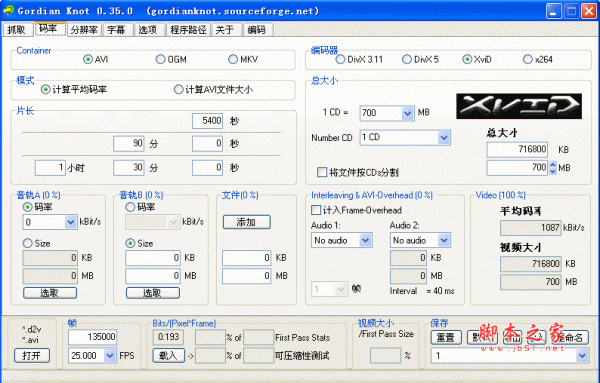Image resolution: width=600 pixels, height=383 pixels.
Task: Click the 0.193 Bits/(Pixel*Frame) value
Action: click(x=168, y=337)
